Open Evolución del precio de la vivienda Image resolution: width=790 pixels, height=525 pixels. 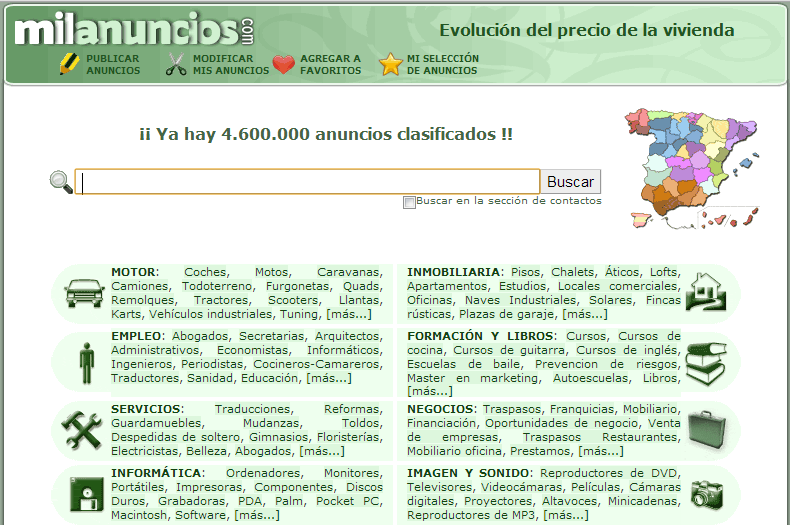[586, 30]
